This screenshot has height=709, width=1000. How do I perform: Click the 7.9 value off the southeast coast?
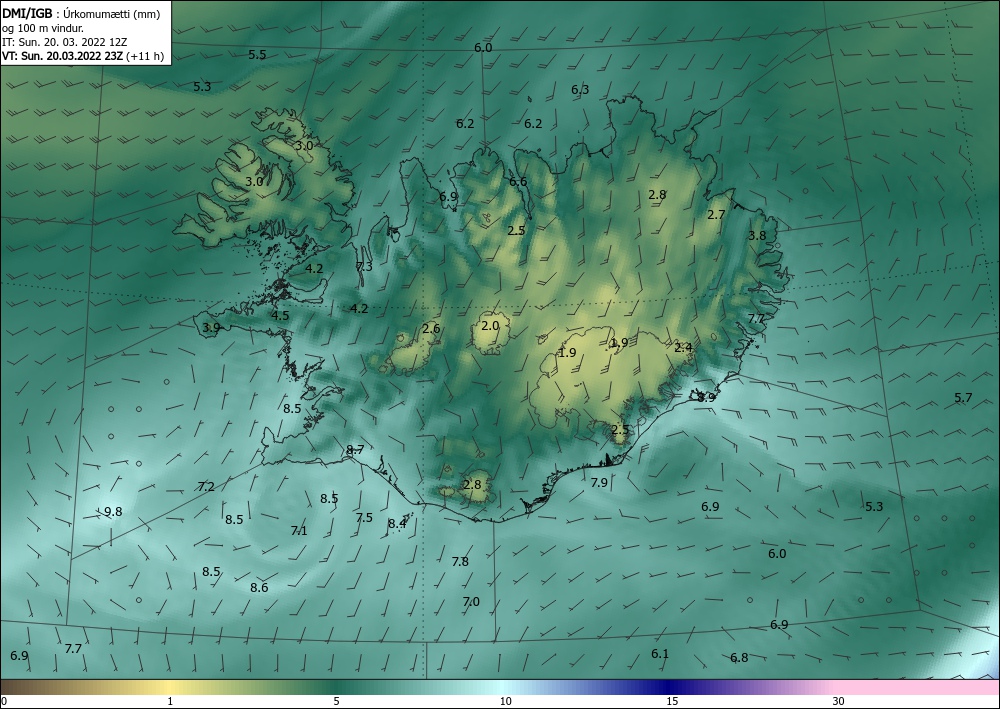tap(599, 483)
